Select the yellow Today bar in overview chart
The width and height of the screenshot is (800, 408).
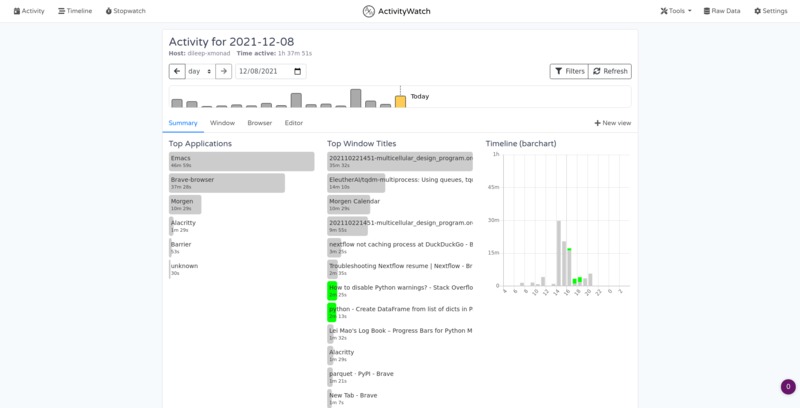(x=401, y=101)
